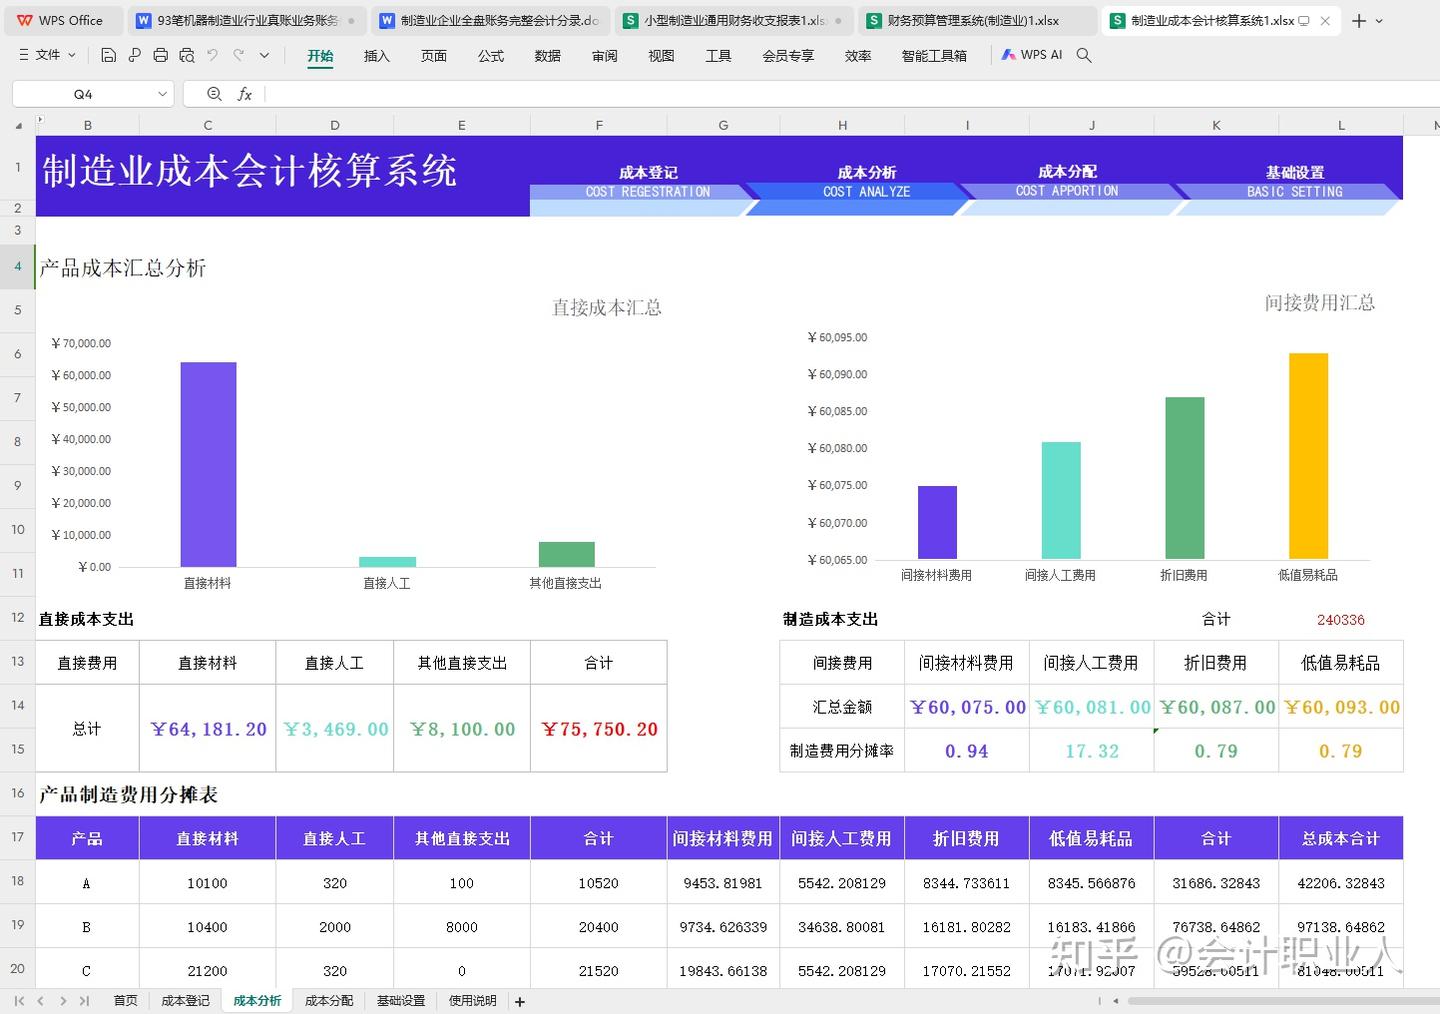Screen dimensions: 1440x1014
Task: Switch to 插入 ribbon tab
Action: pos(377,56)
